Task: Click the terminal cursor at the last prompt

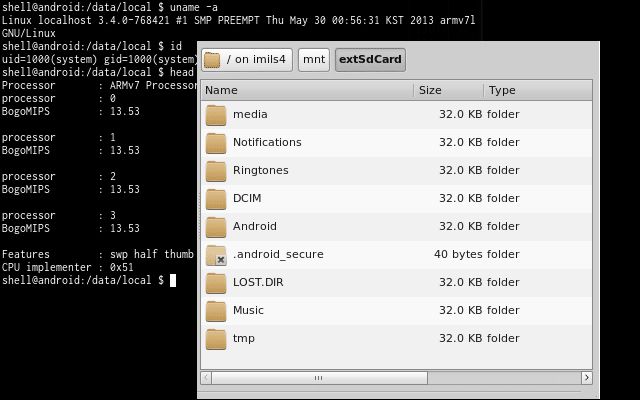Action: coord(173,280)
